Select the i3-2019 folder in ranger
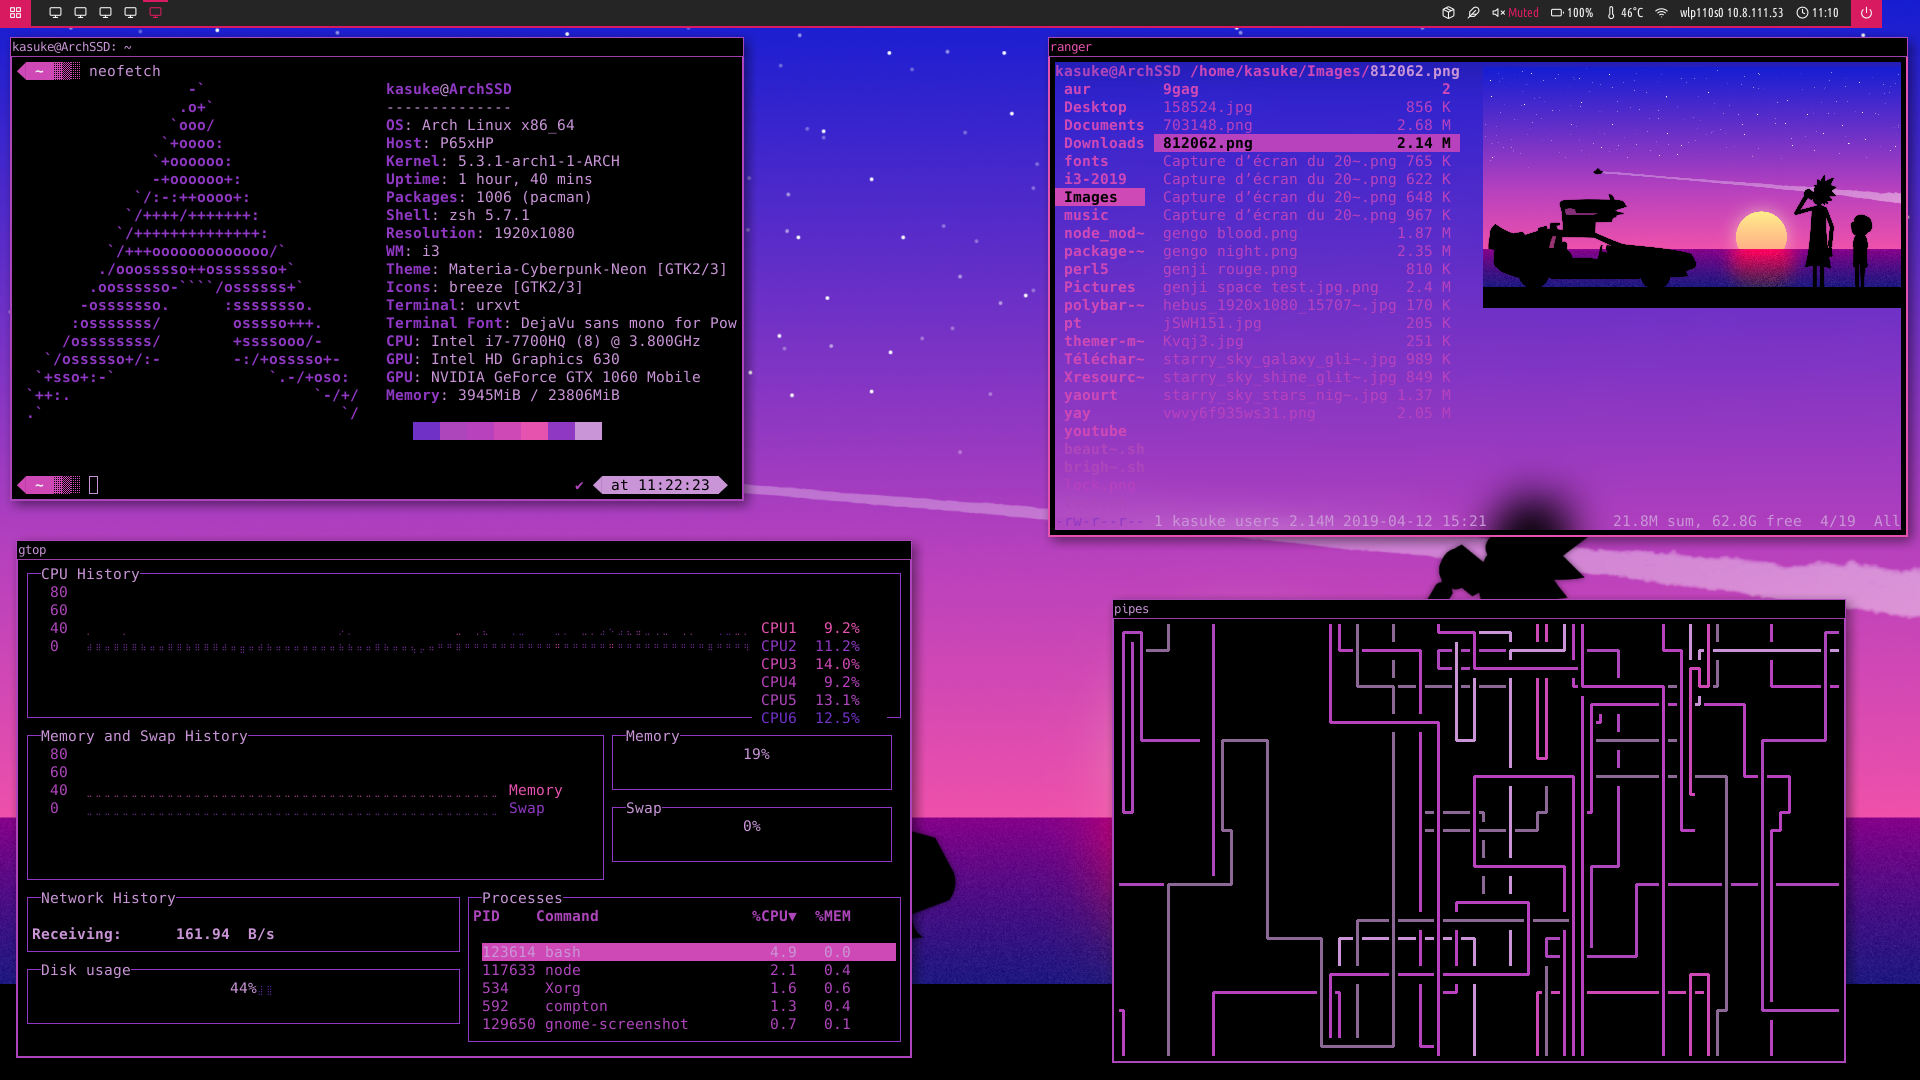The height and width of the screenshot is (1080, 1920). point(1095,179)
